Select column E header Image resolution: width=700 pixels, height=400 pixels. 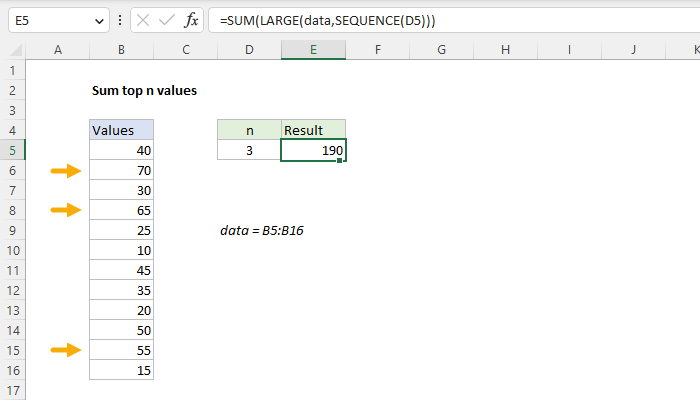tap(313, 50)
